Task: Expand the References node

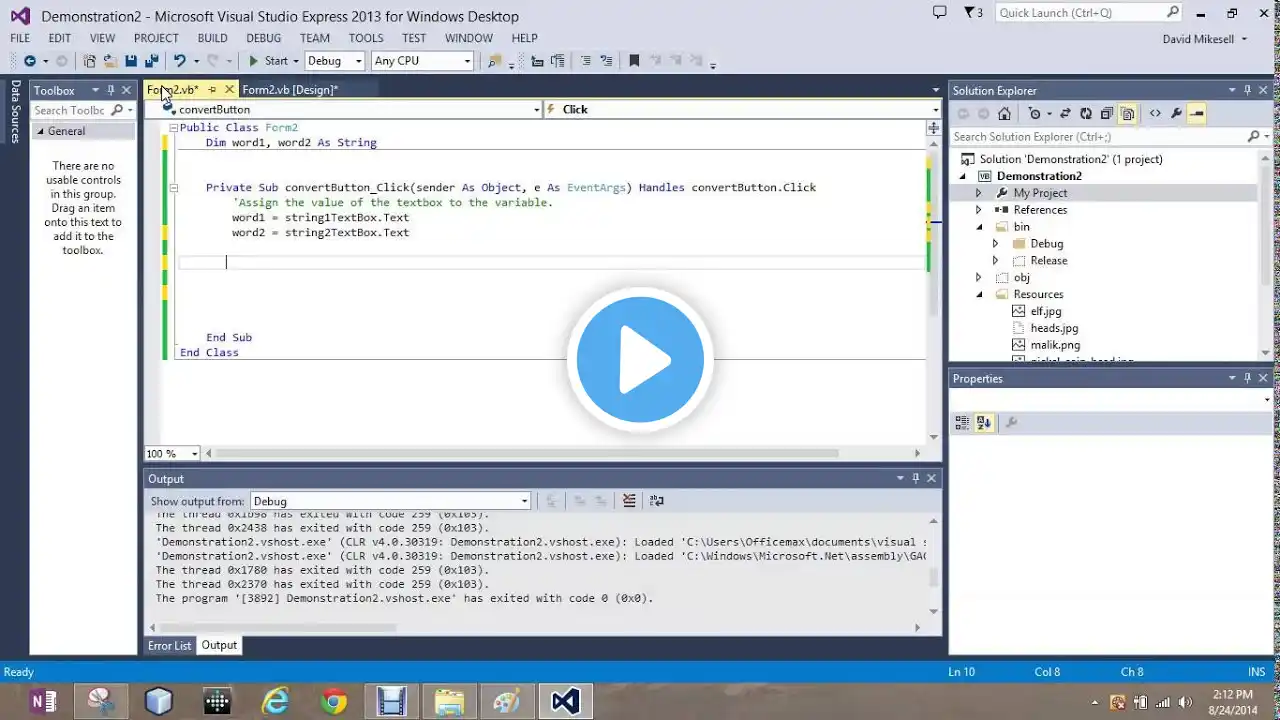Action: pyautogui.click(x=979, y=210)
